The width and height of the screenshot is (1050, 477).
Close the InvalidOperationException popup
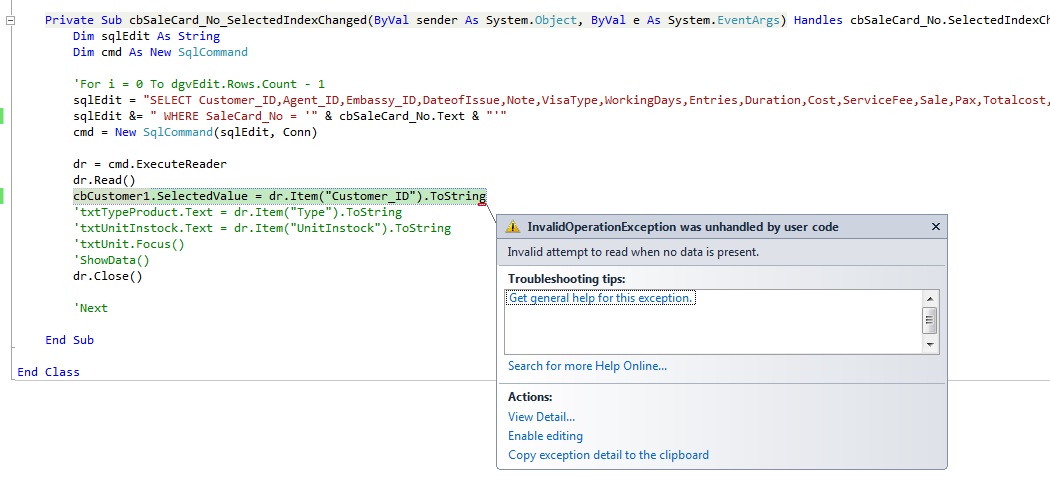(935, 227)
